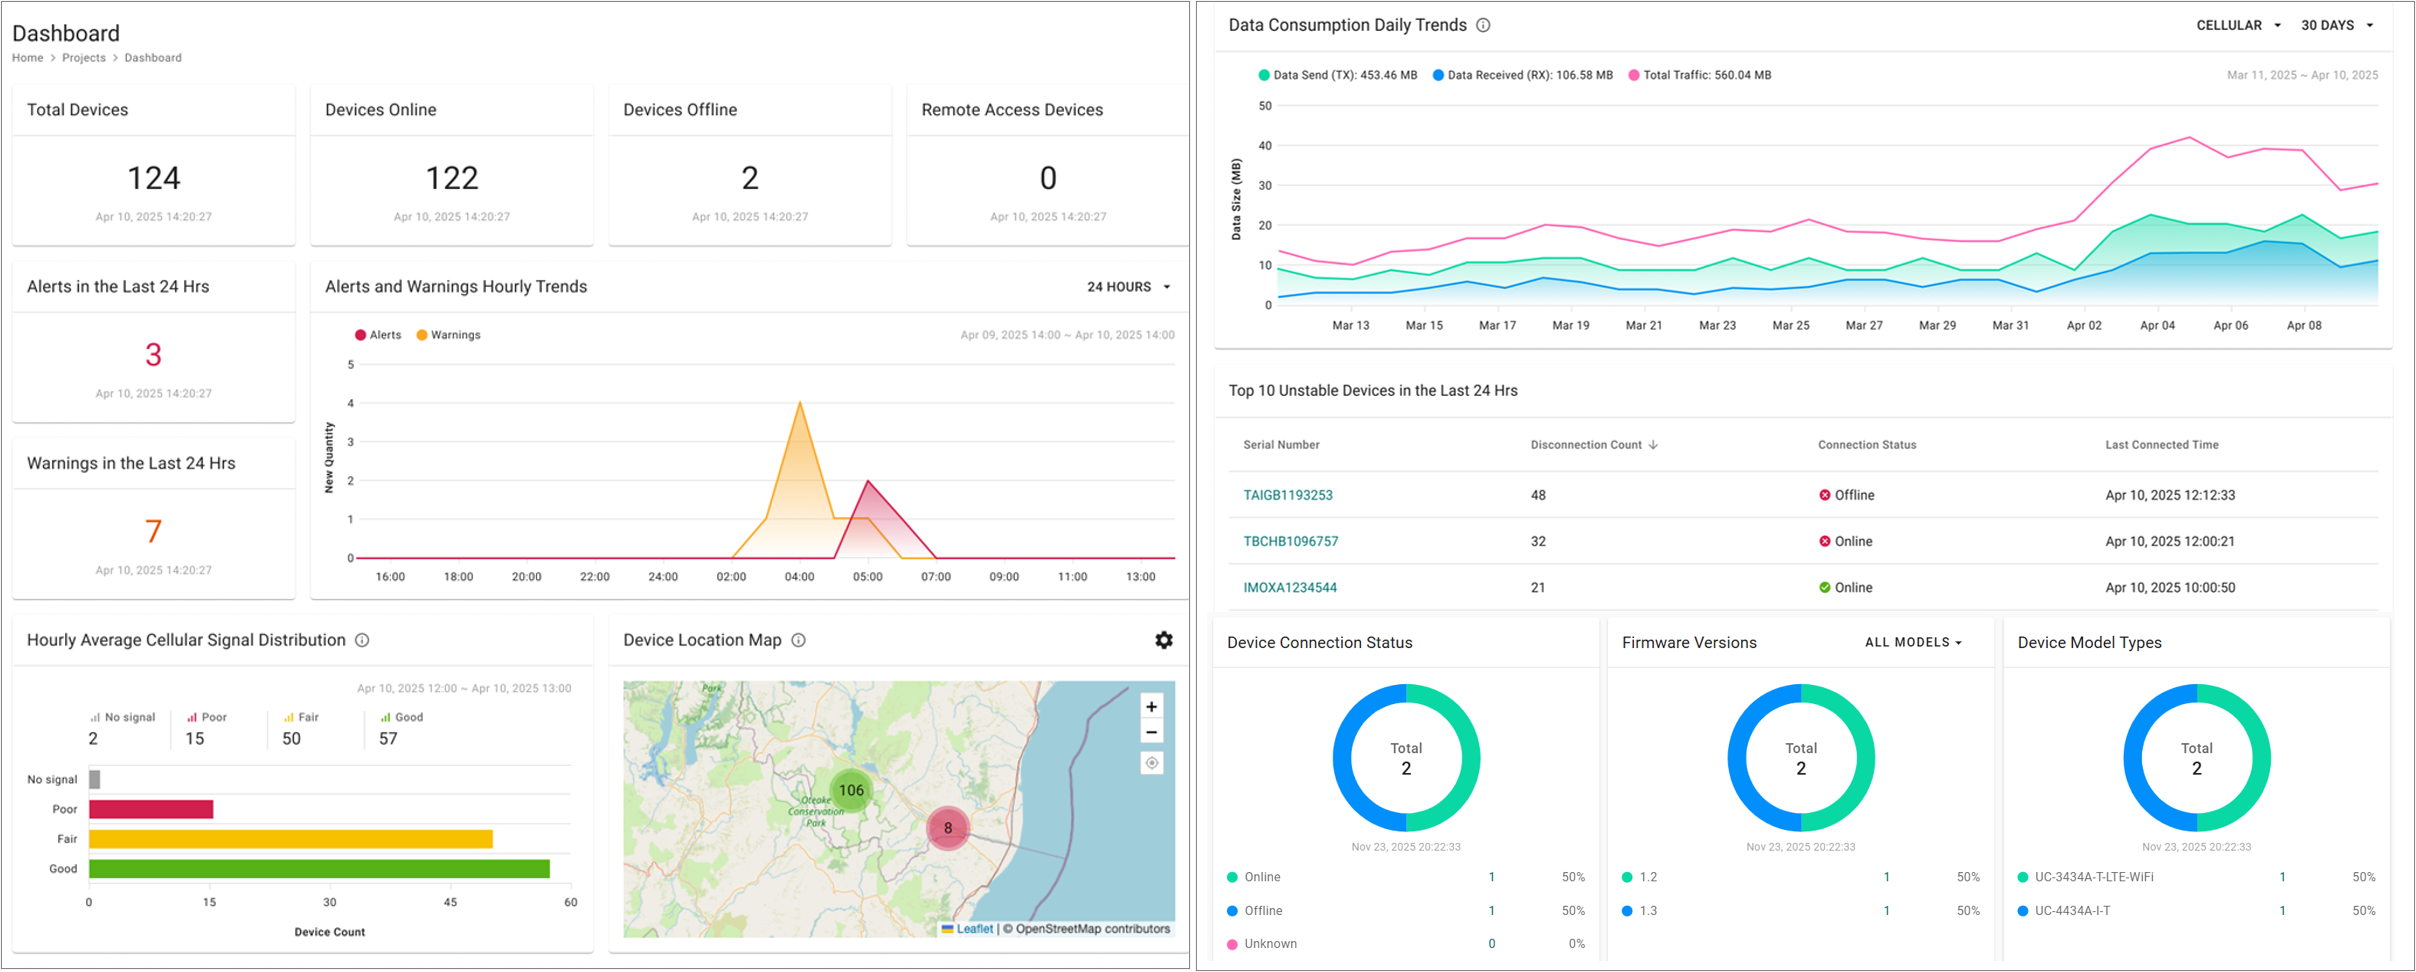Expand the ALL MODELS firmware dropdown
The height and width of the screenshot is (972, 2416).
coord(1913,642)
